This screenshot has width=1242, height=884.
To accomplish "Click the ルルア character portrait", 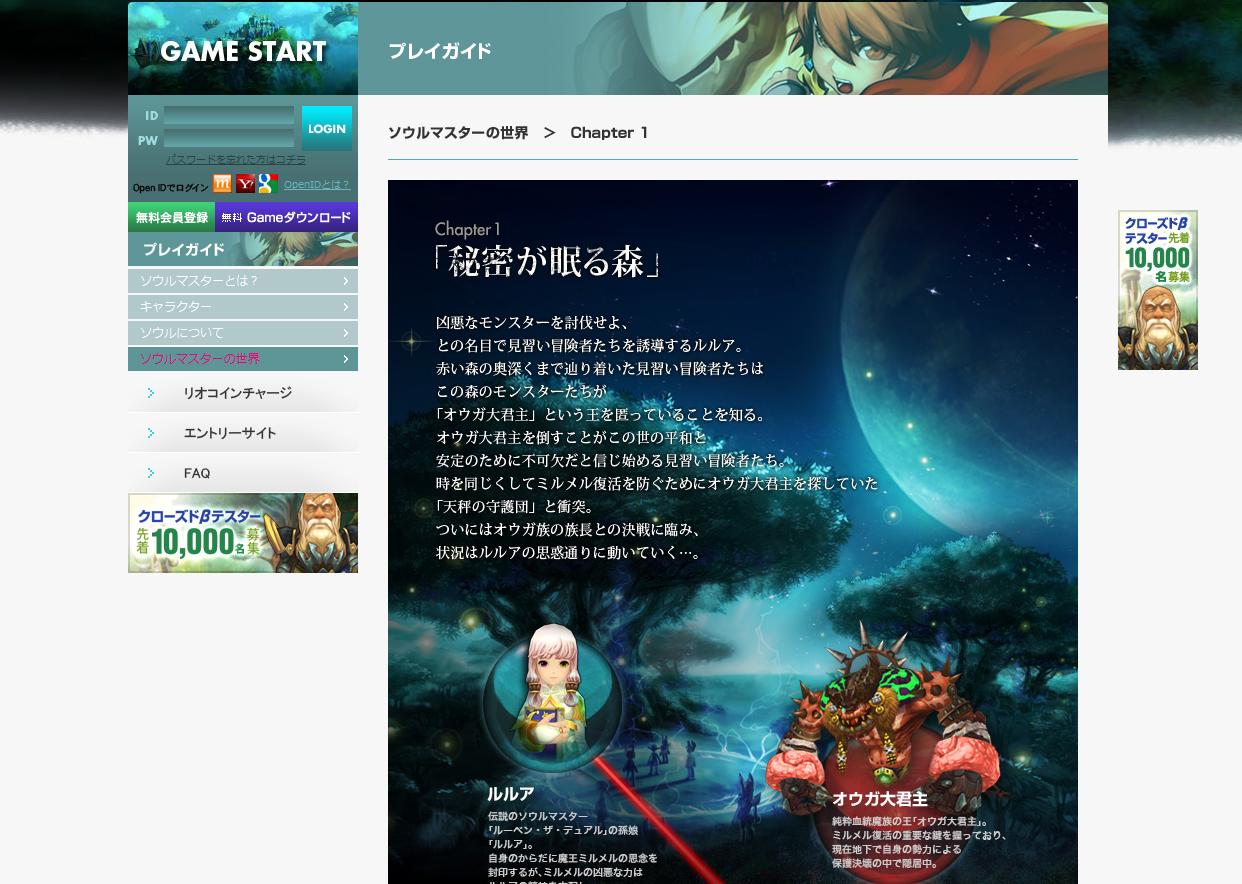I will (552, 700).
